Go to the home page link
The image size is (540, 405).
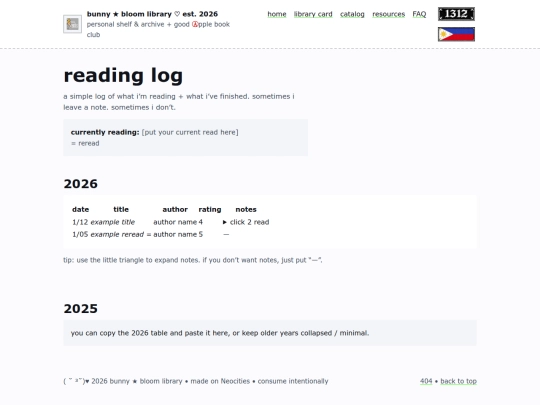click(x=277, y=14)
